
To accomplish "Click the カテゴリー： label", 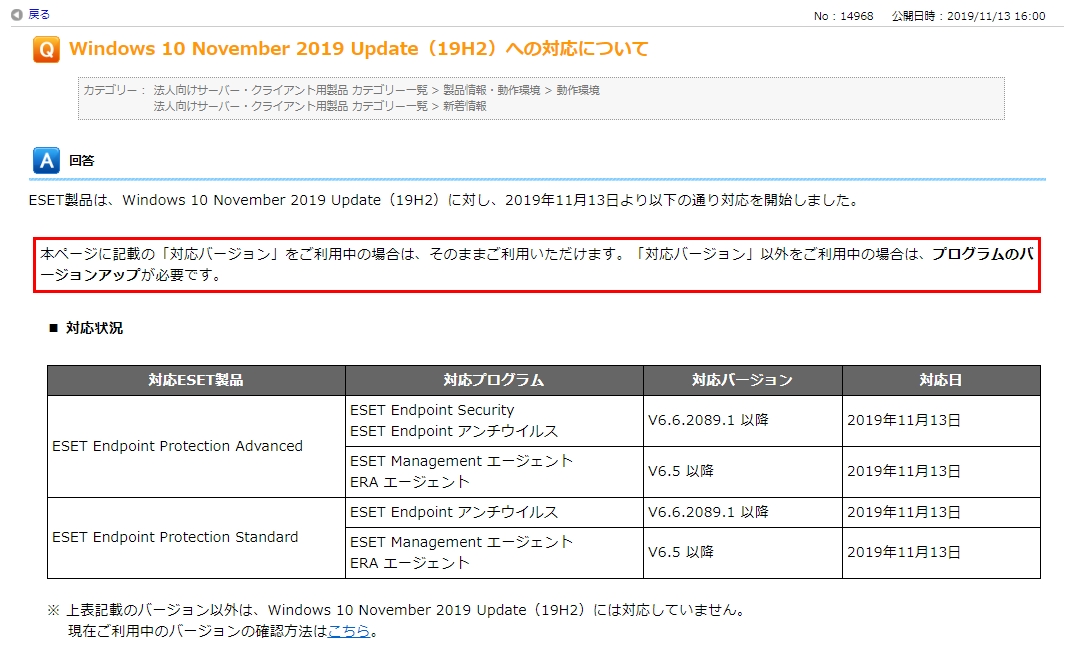I will click(x=115, y=90).
